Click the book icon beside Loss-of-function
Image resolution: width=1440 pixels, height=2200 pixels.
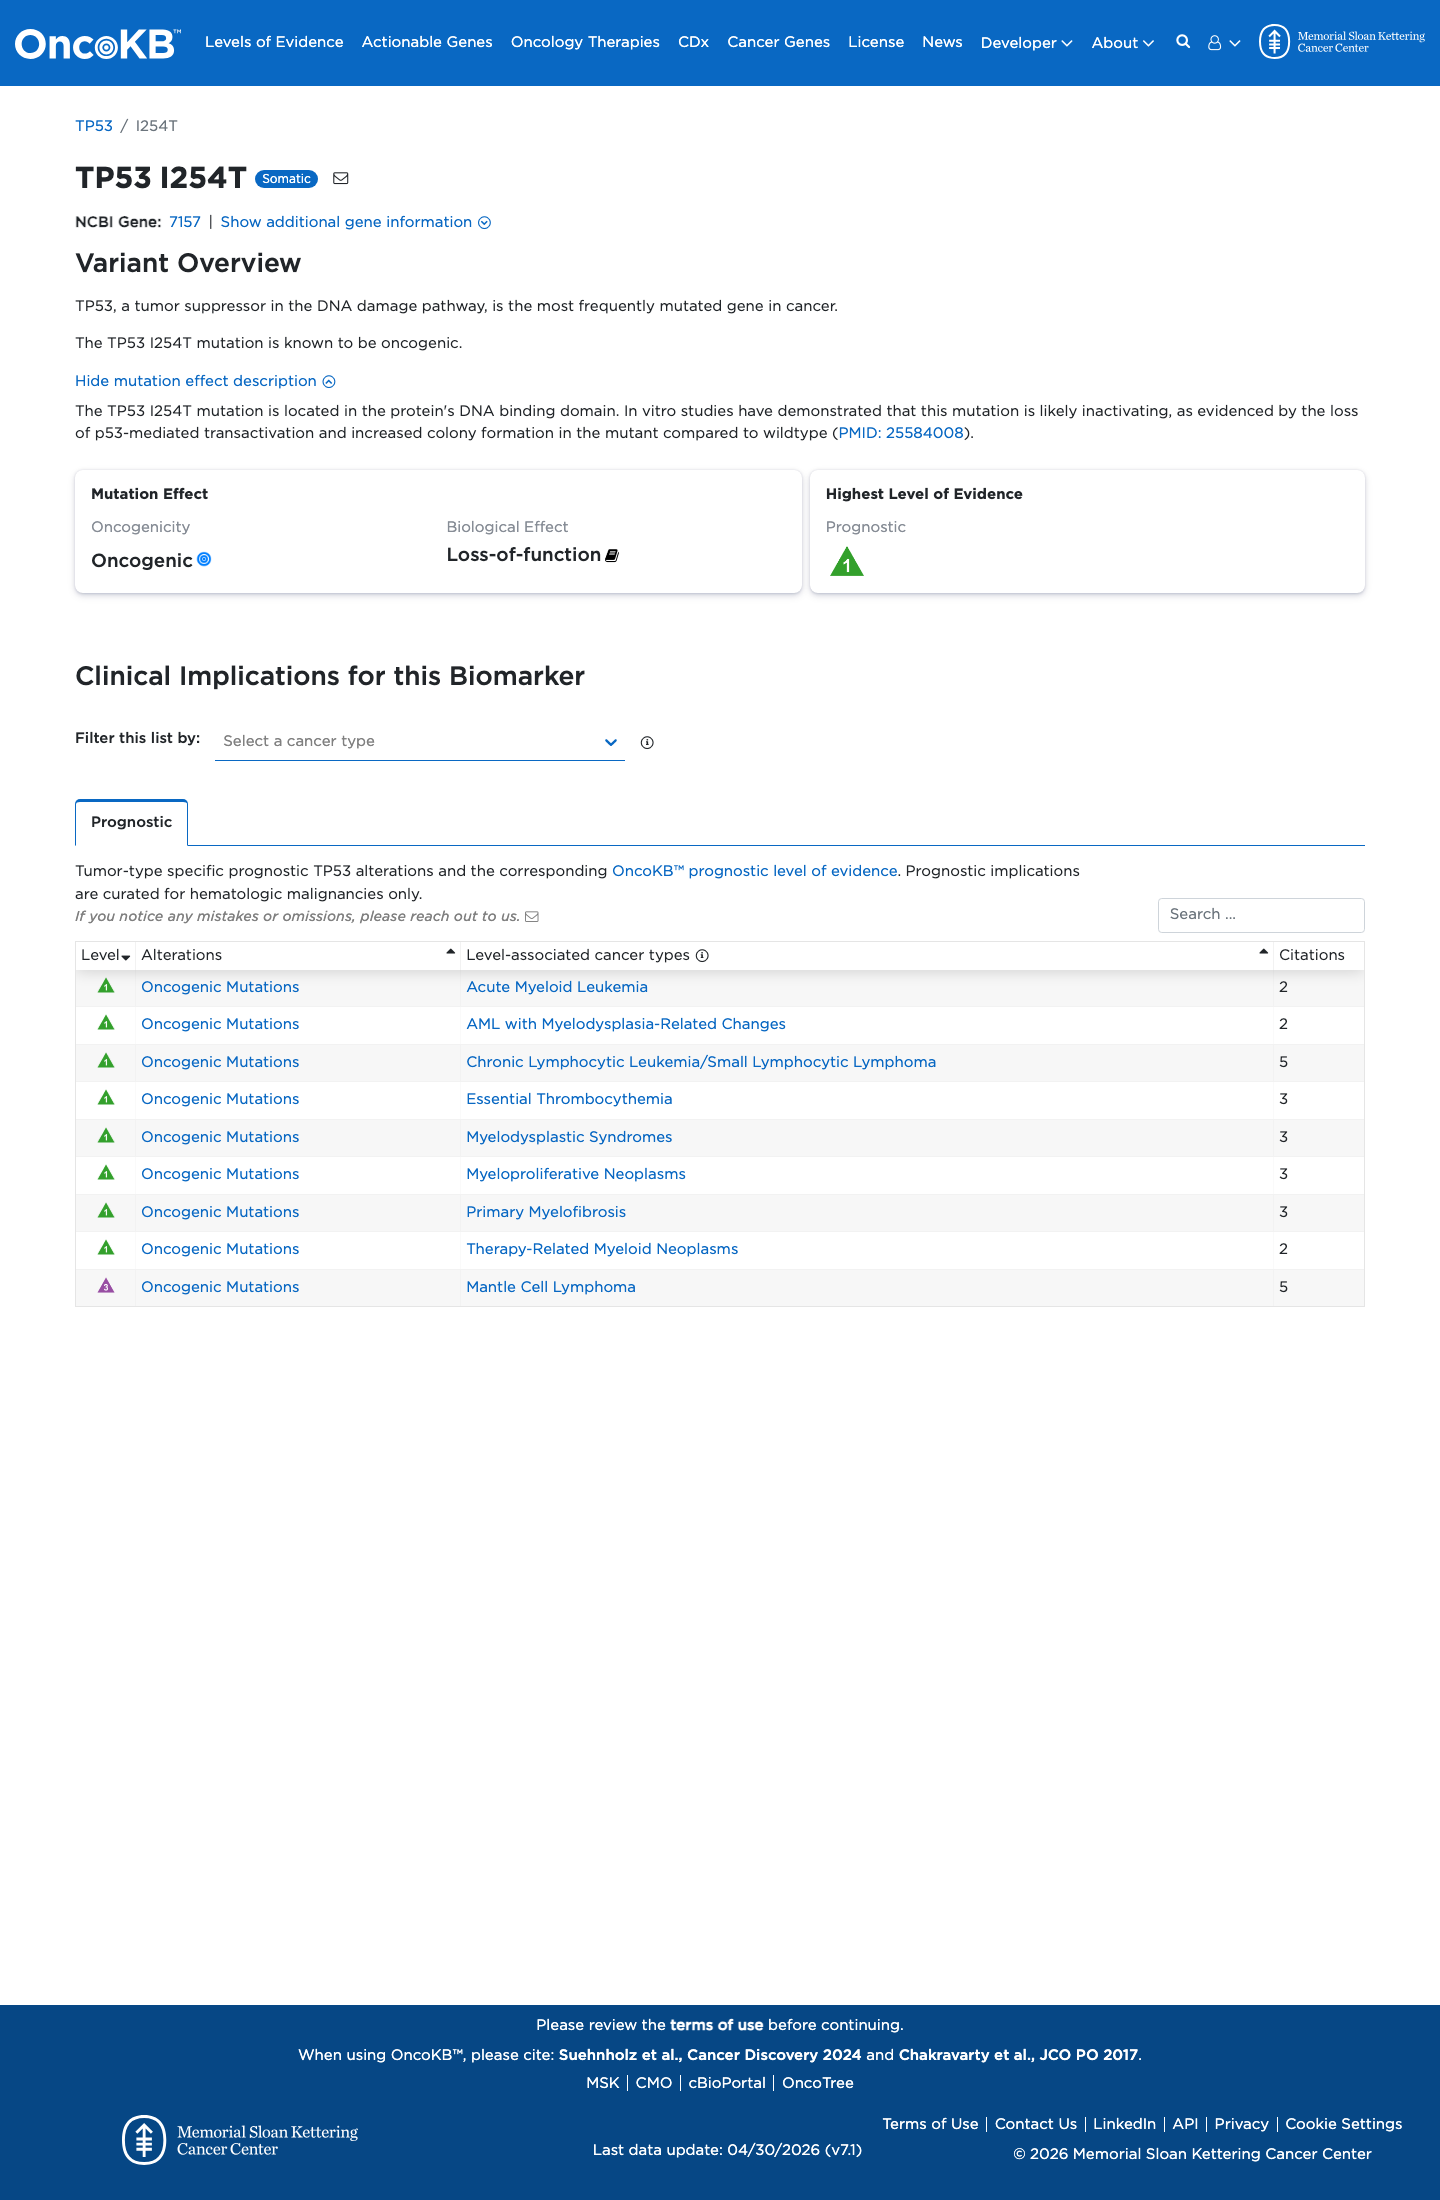click(x=612, y=555)
